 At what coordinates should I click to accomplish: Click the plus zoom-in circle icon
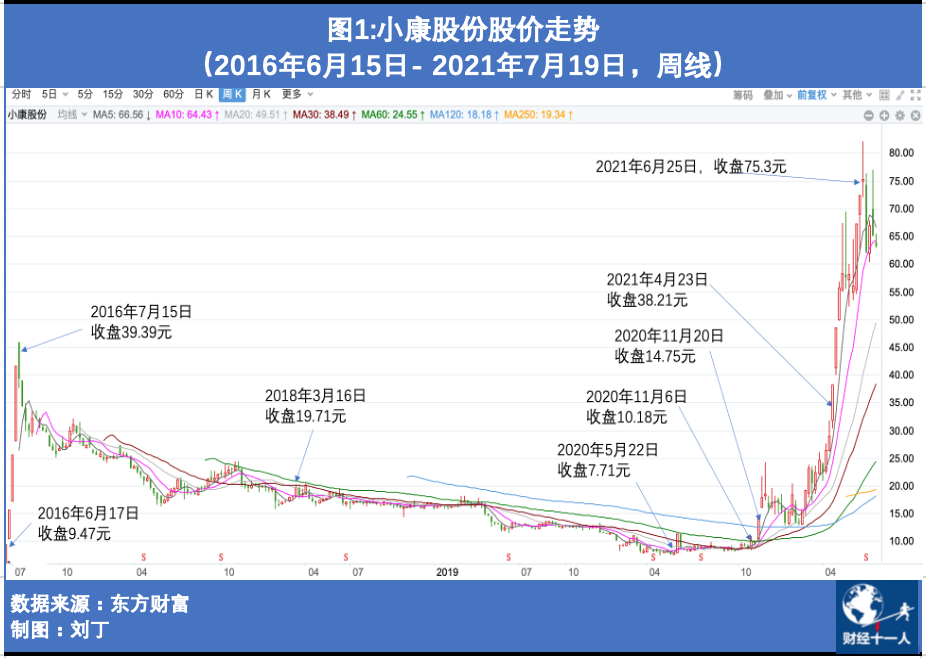pyautogui.click(x=884, y=115)
